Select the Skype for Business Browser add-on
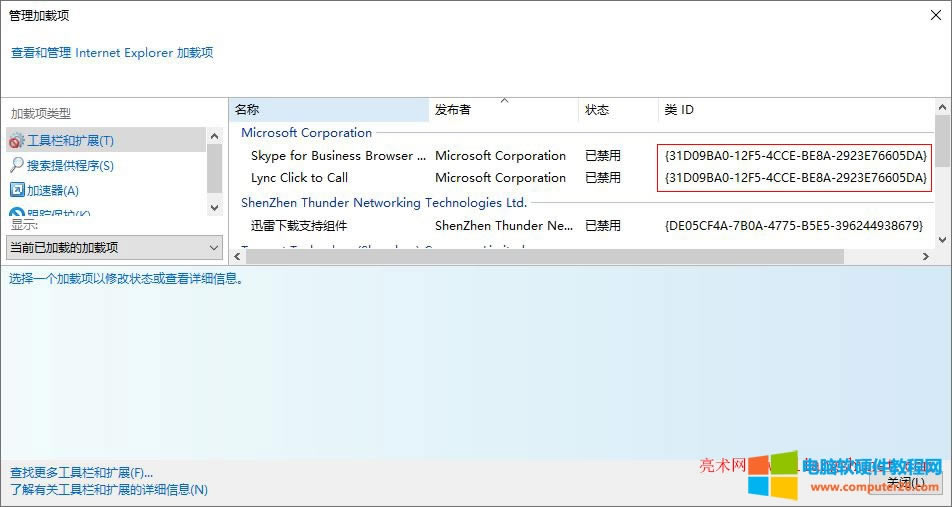The image size is (952, 507). tap(338, 156)
